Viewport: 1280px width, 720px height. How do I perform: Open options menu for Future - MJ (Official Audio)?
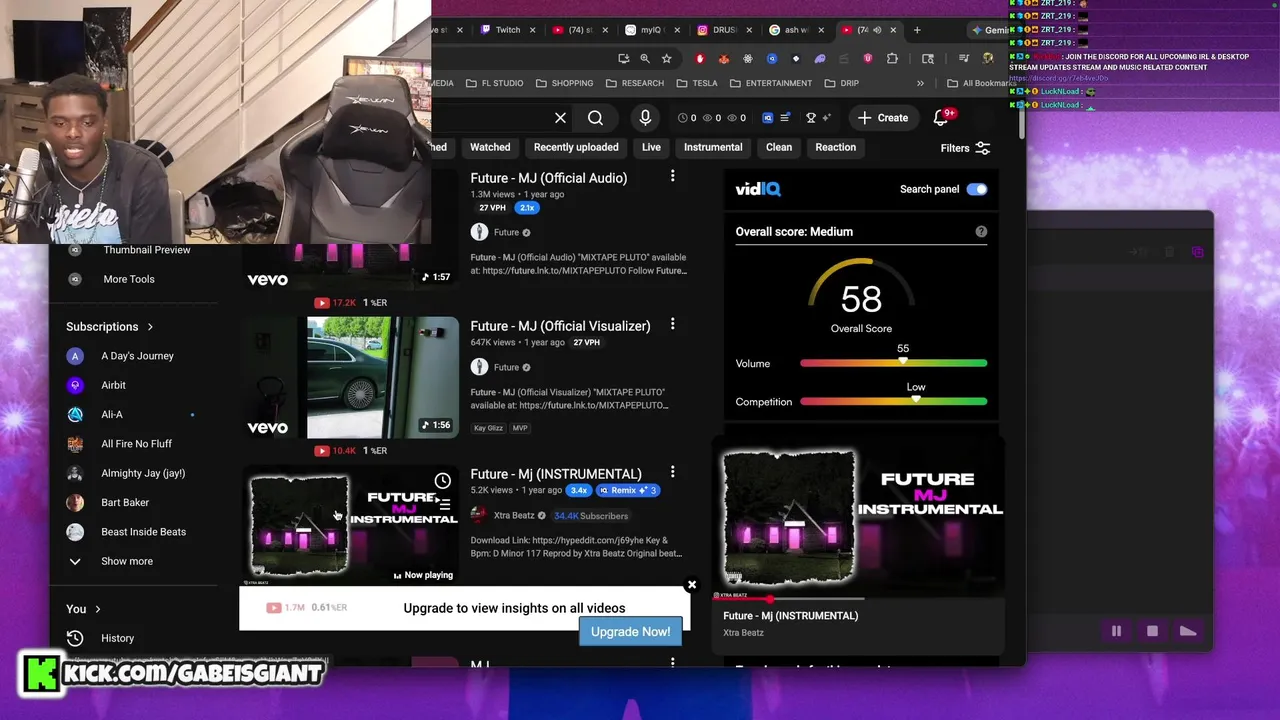[672, 176]
